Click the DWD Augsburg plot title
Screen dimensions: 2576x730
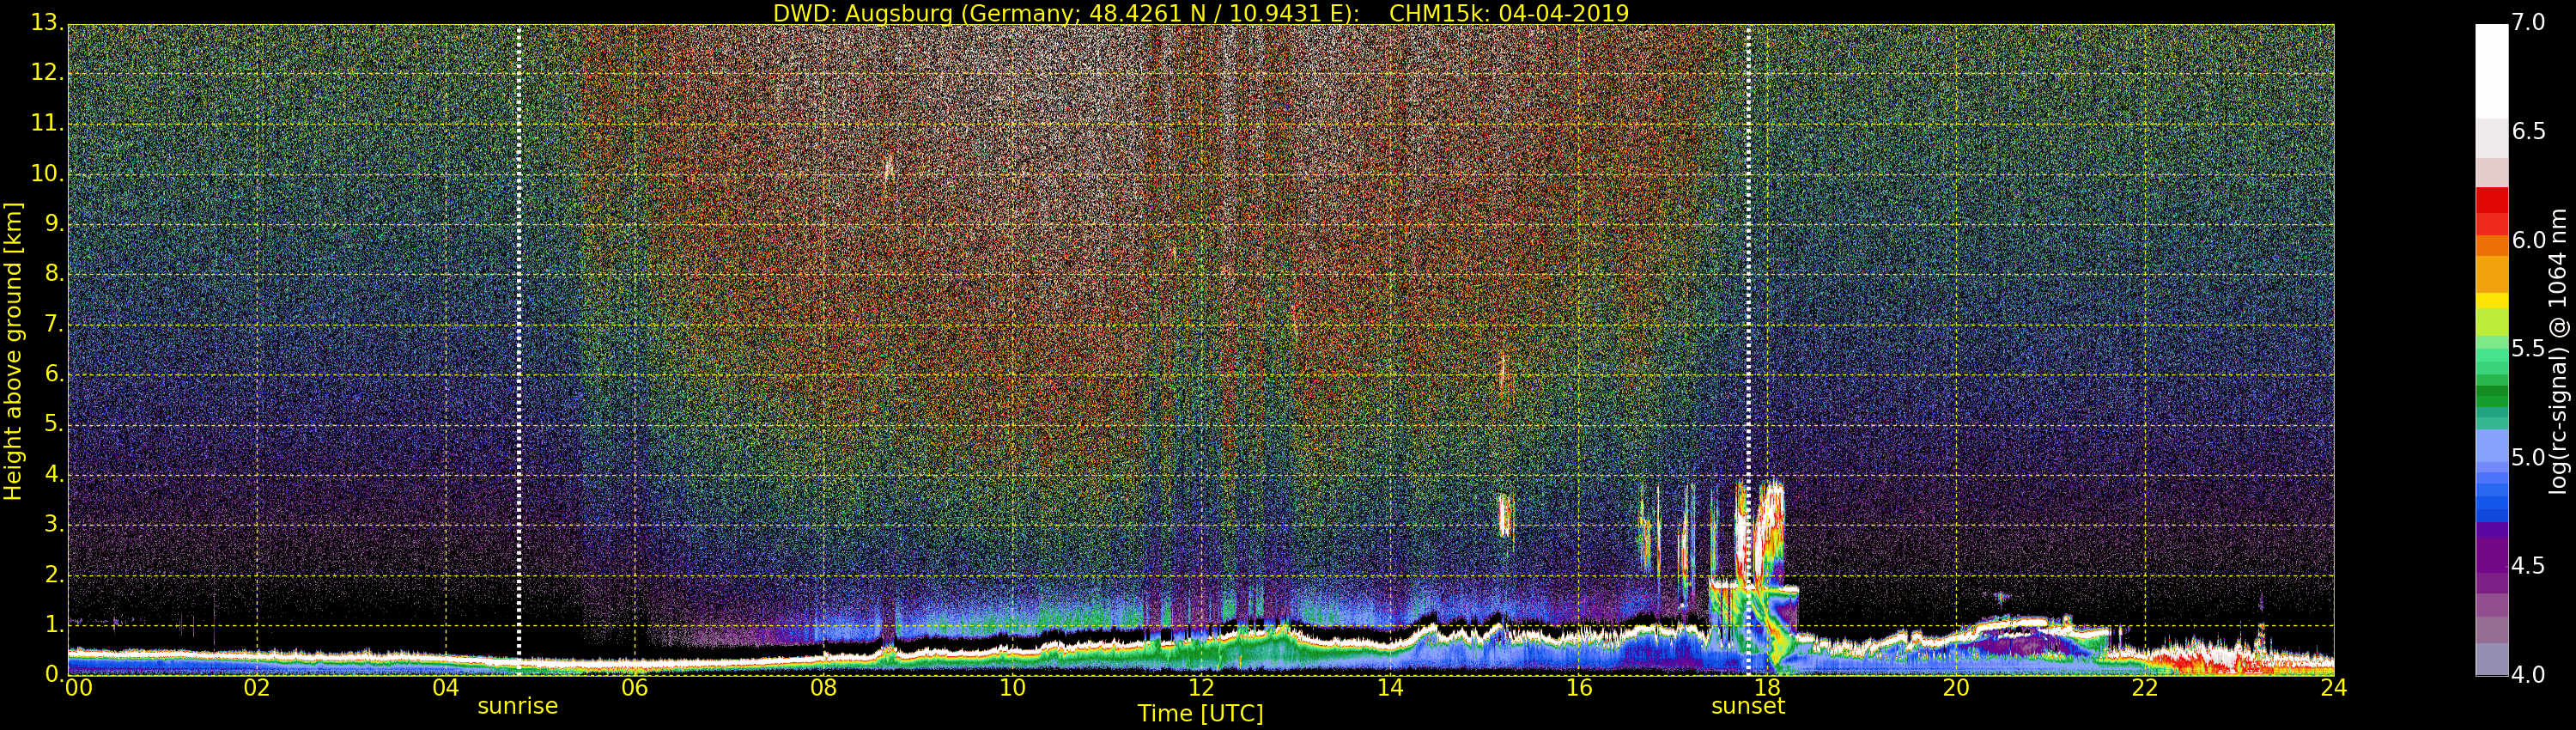point(1200,13)
